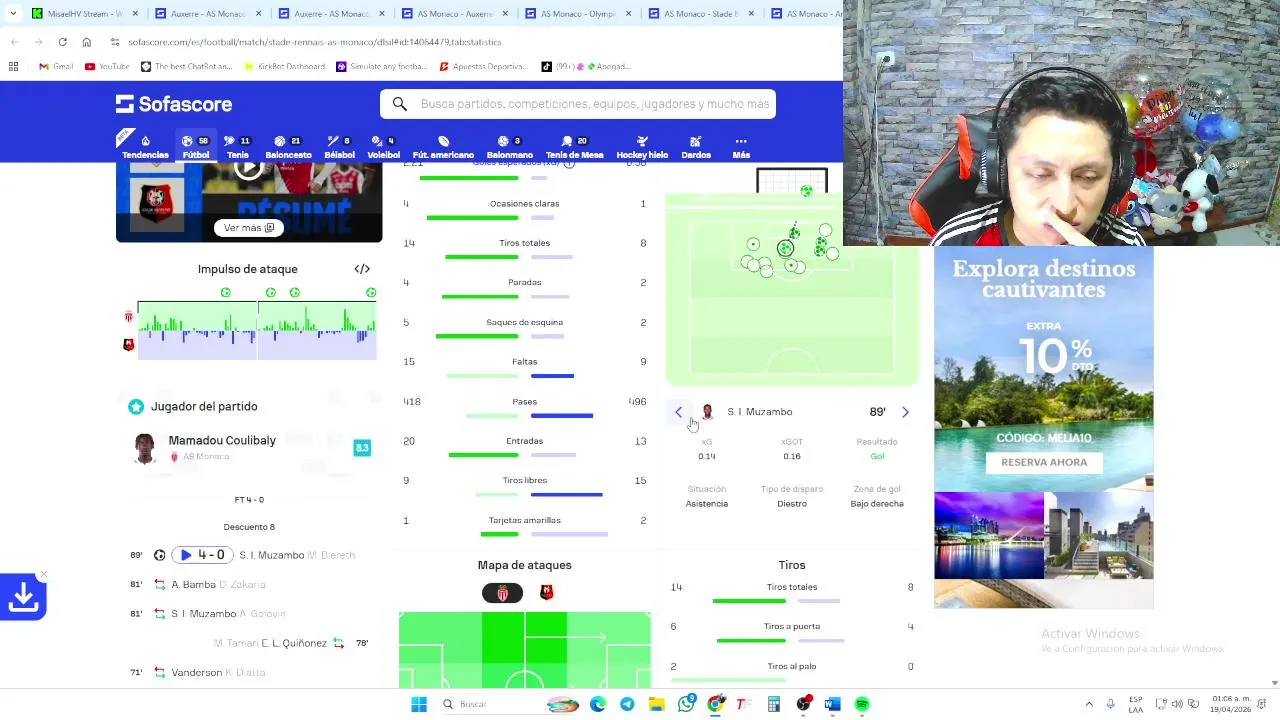Open the Windows Start menu
Screen dimensions: 1280x720
pyautogui.click(x=419, y=704)
